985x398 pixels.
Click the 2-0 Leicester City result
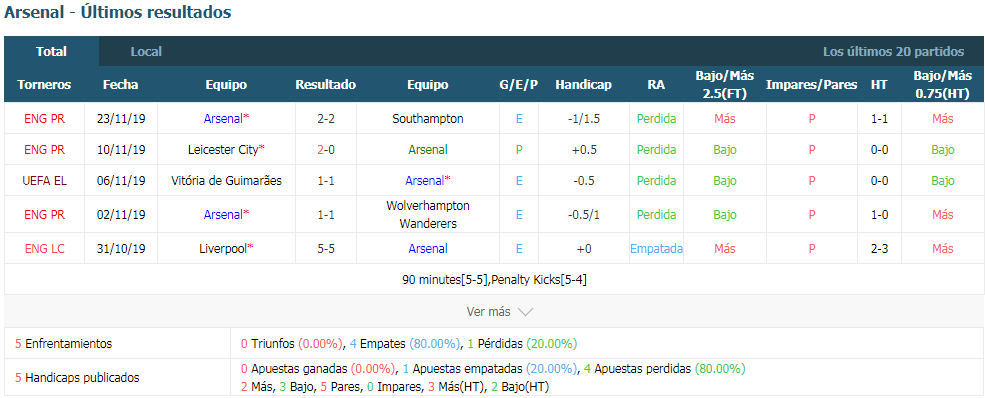[326, 149]
